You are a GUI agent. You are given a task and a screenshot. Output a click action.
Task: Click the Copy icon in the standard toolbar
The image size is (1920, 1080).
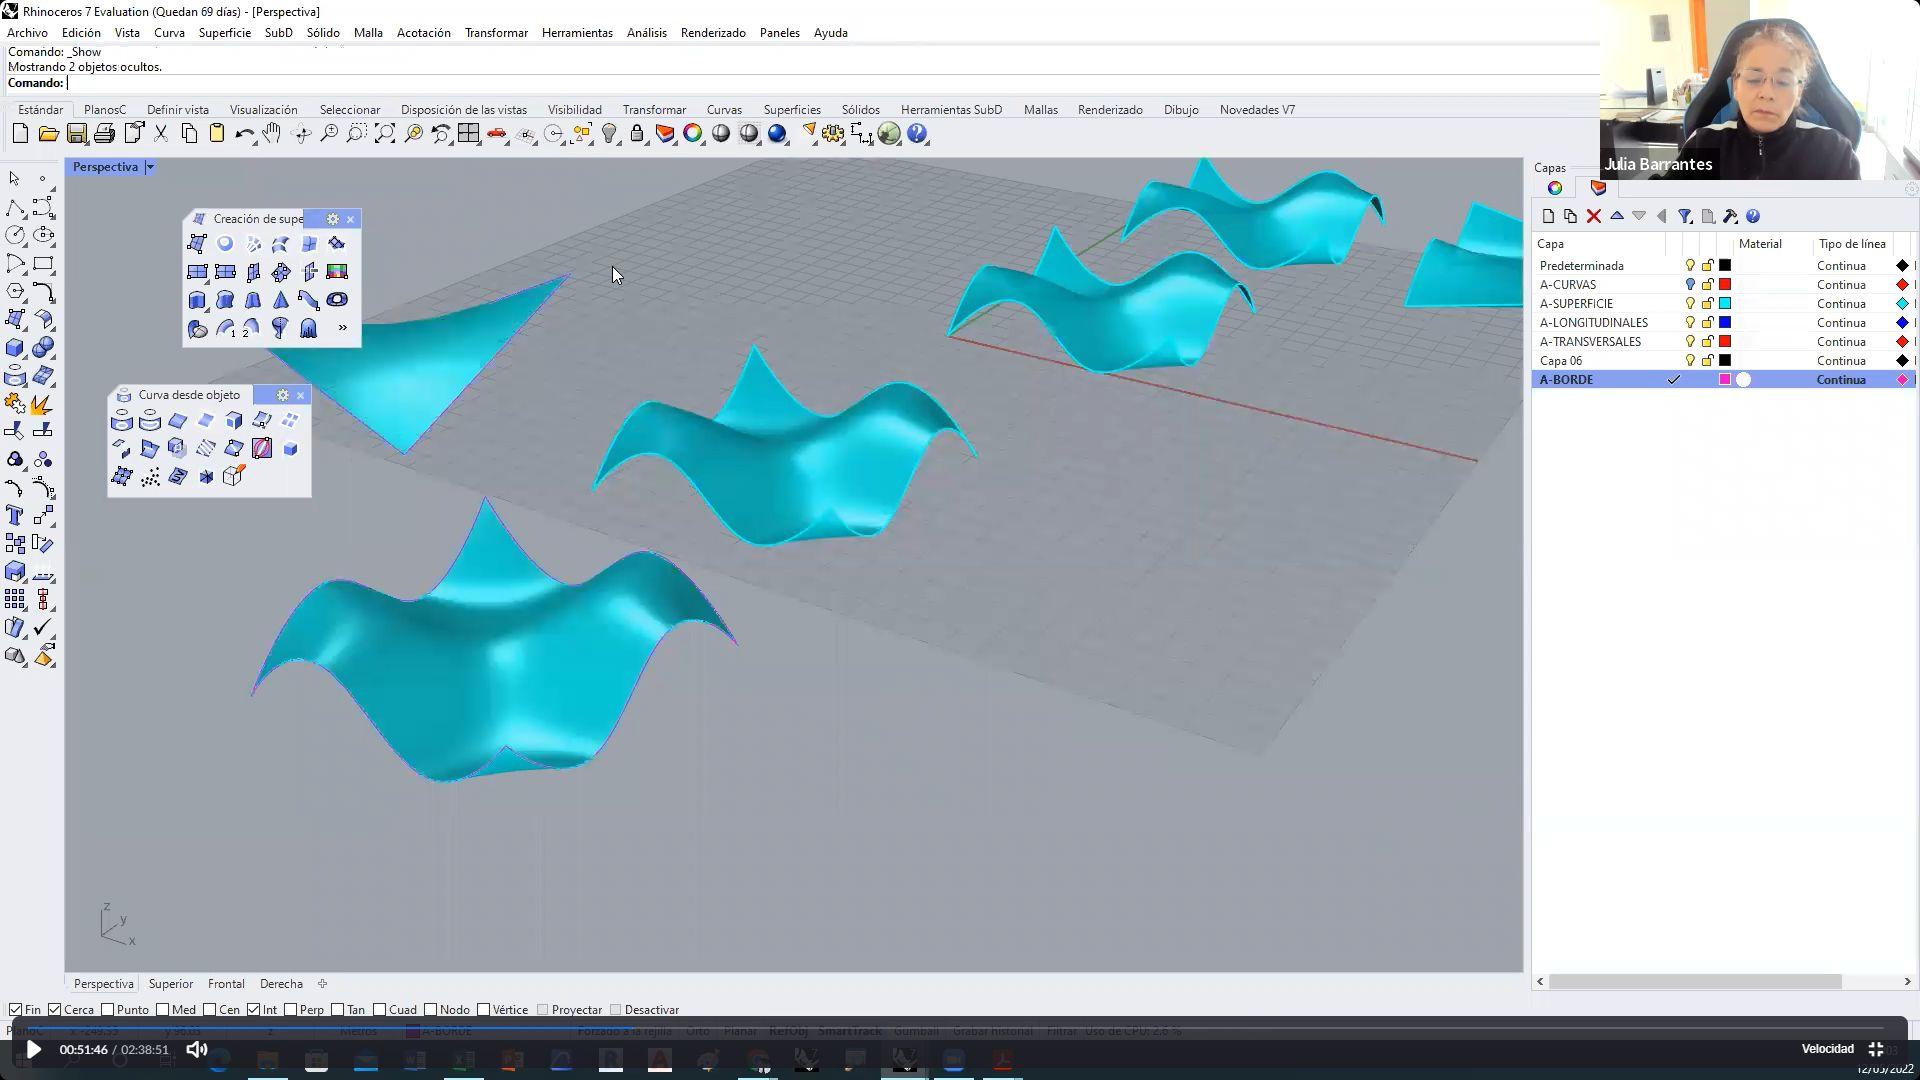click(x=188, y=134)
